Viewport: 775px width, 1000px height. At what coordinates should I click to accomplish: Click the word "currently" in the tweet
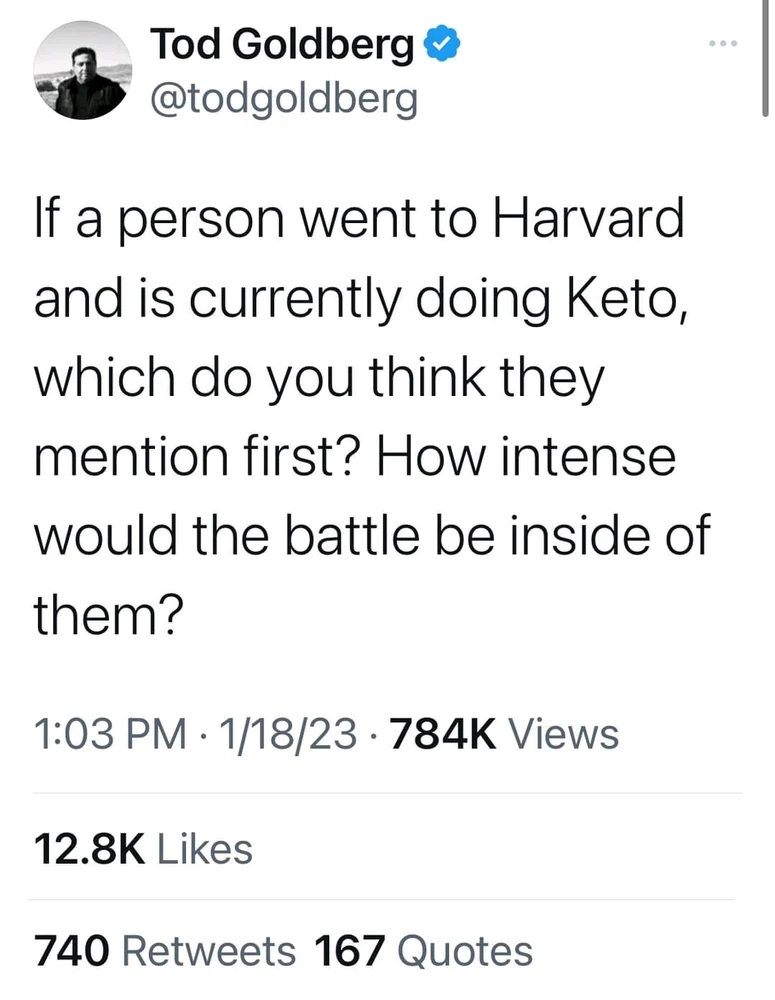[269, 299]
